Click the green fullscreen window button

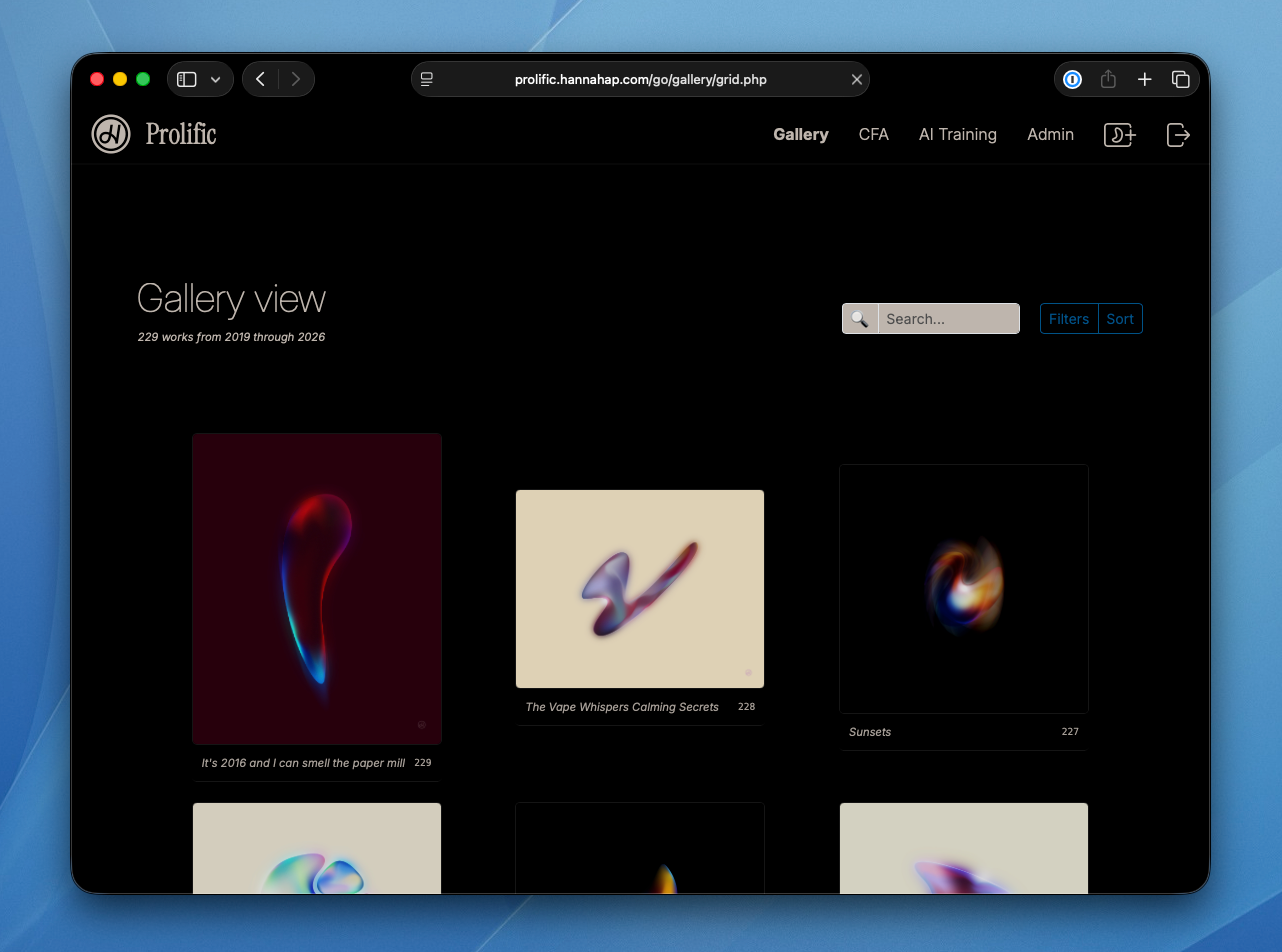[143, 79]
